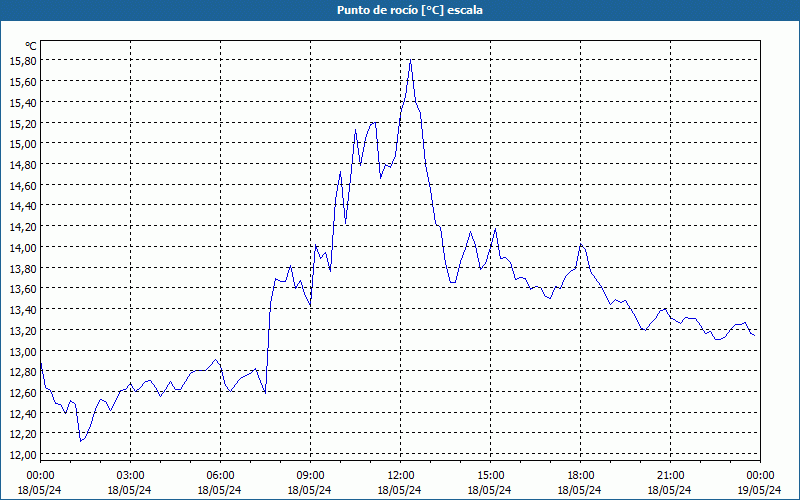Select the 13,60 y-axis value
The width and height of the screenshot is (800, 500).
(23, 289)
